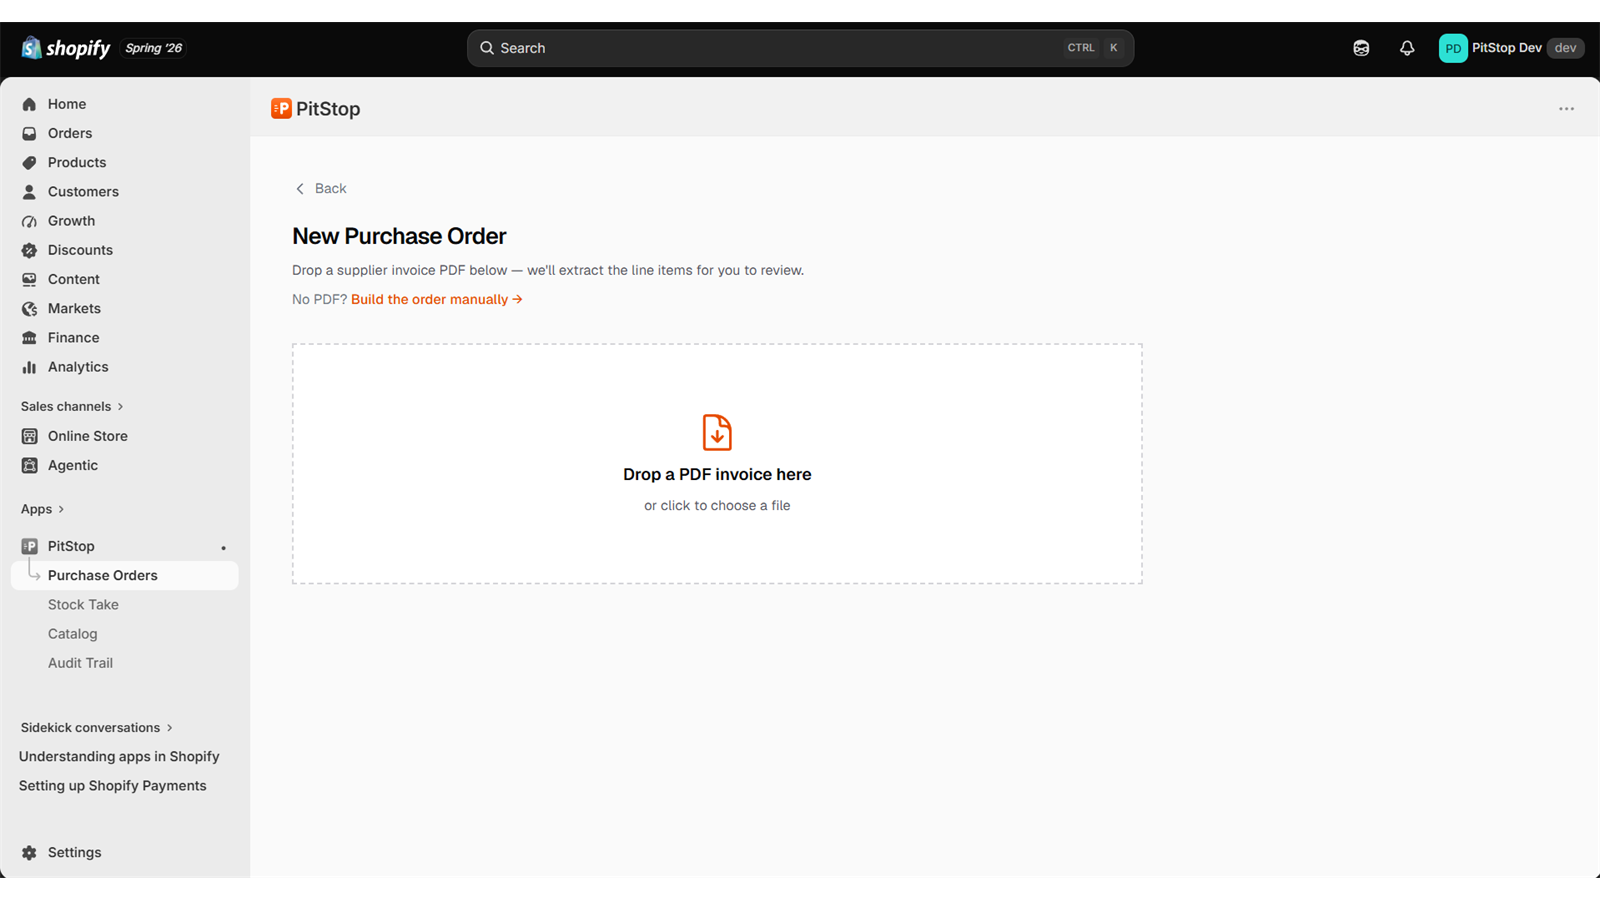Open Setting up Shopify Payments conversation
The height and width of the screenshot is (900, 1600).
click(x=113, y=786)
